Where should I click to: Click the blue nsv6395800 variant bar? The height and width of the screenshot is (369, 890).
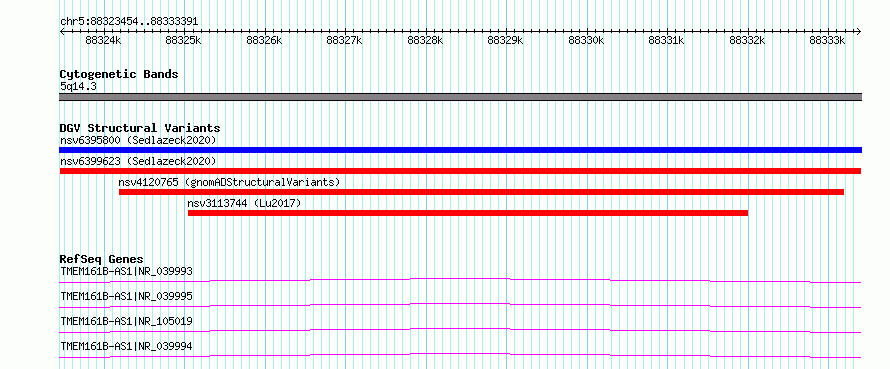click(x=460, y=150)
